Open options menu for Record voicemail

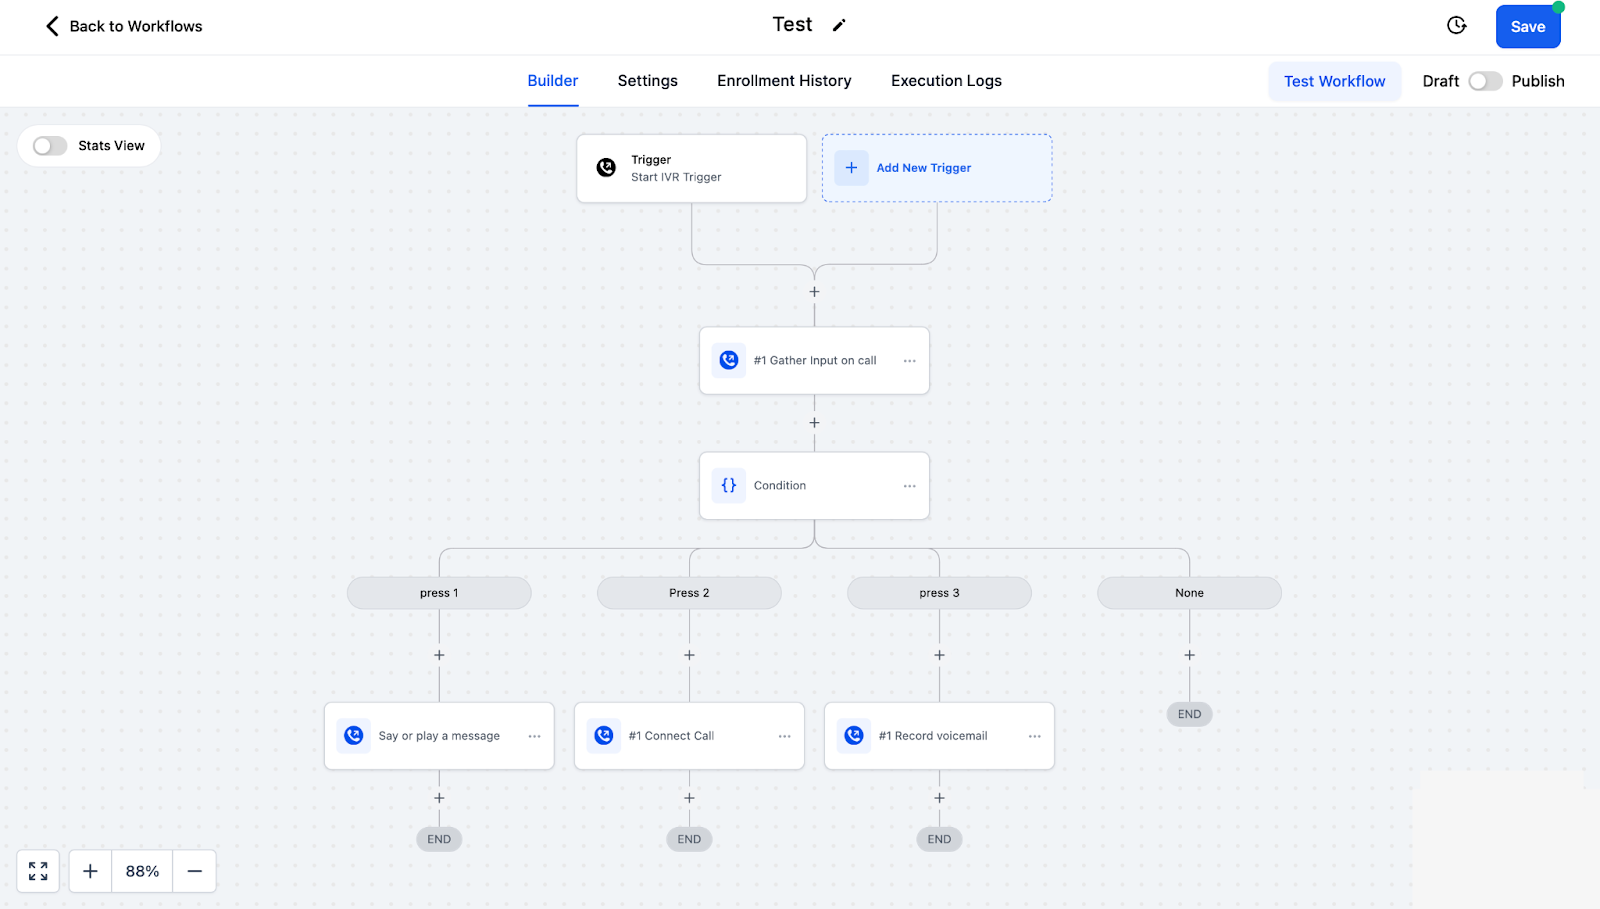coord(1034,736)
